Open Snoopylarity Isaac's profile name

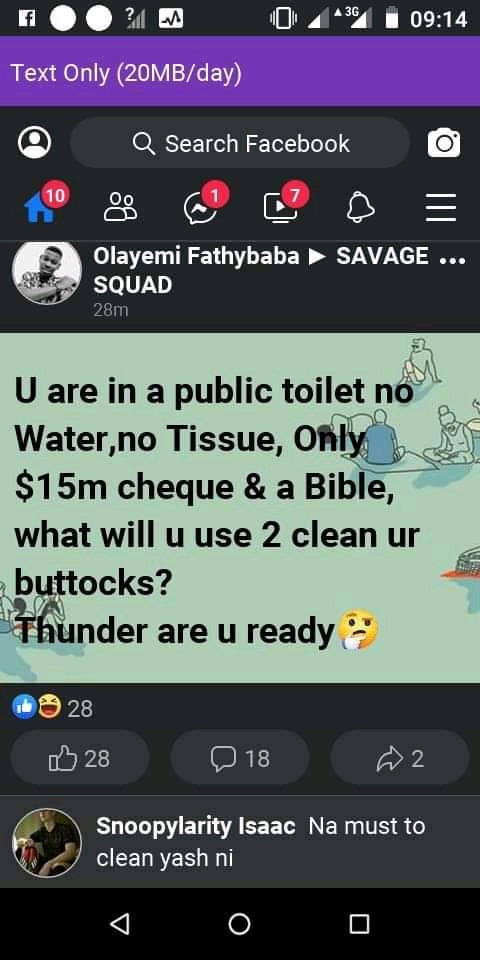click(x=196, y=826)
